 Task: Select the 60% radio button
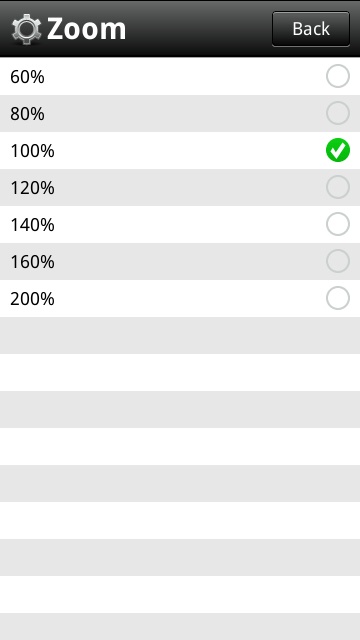pyautogui.click(x=338, y=76)
